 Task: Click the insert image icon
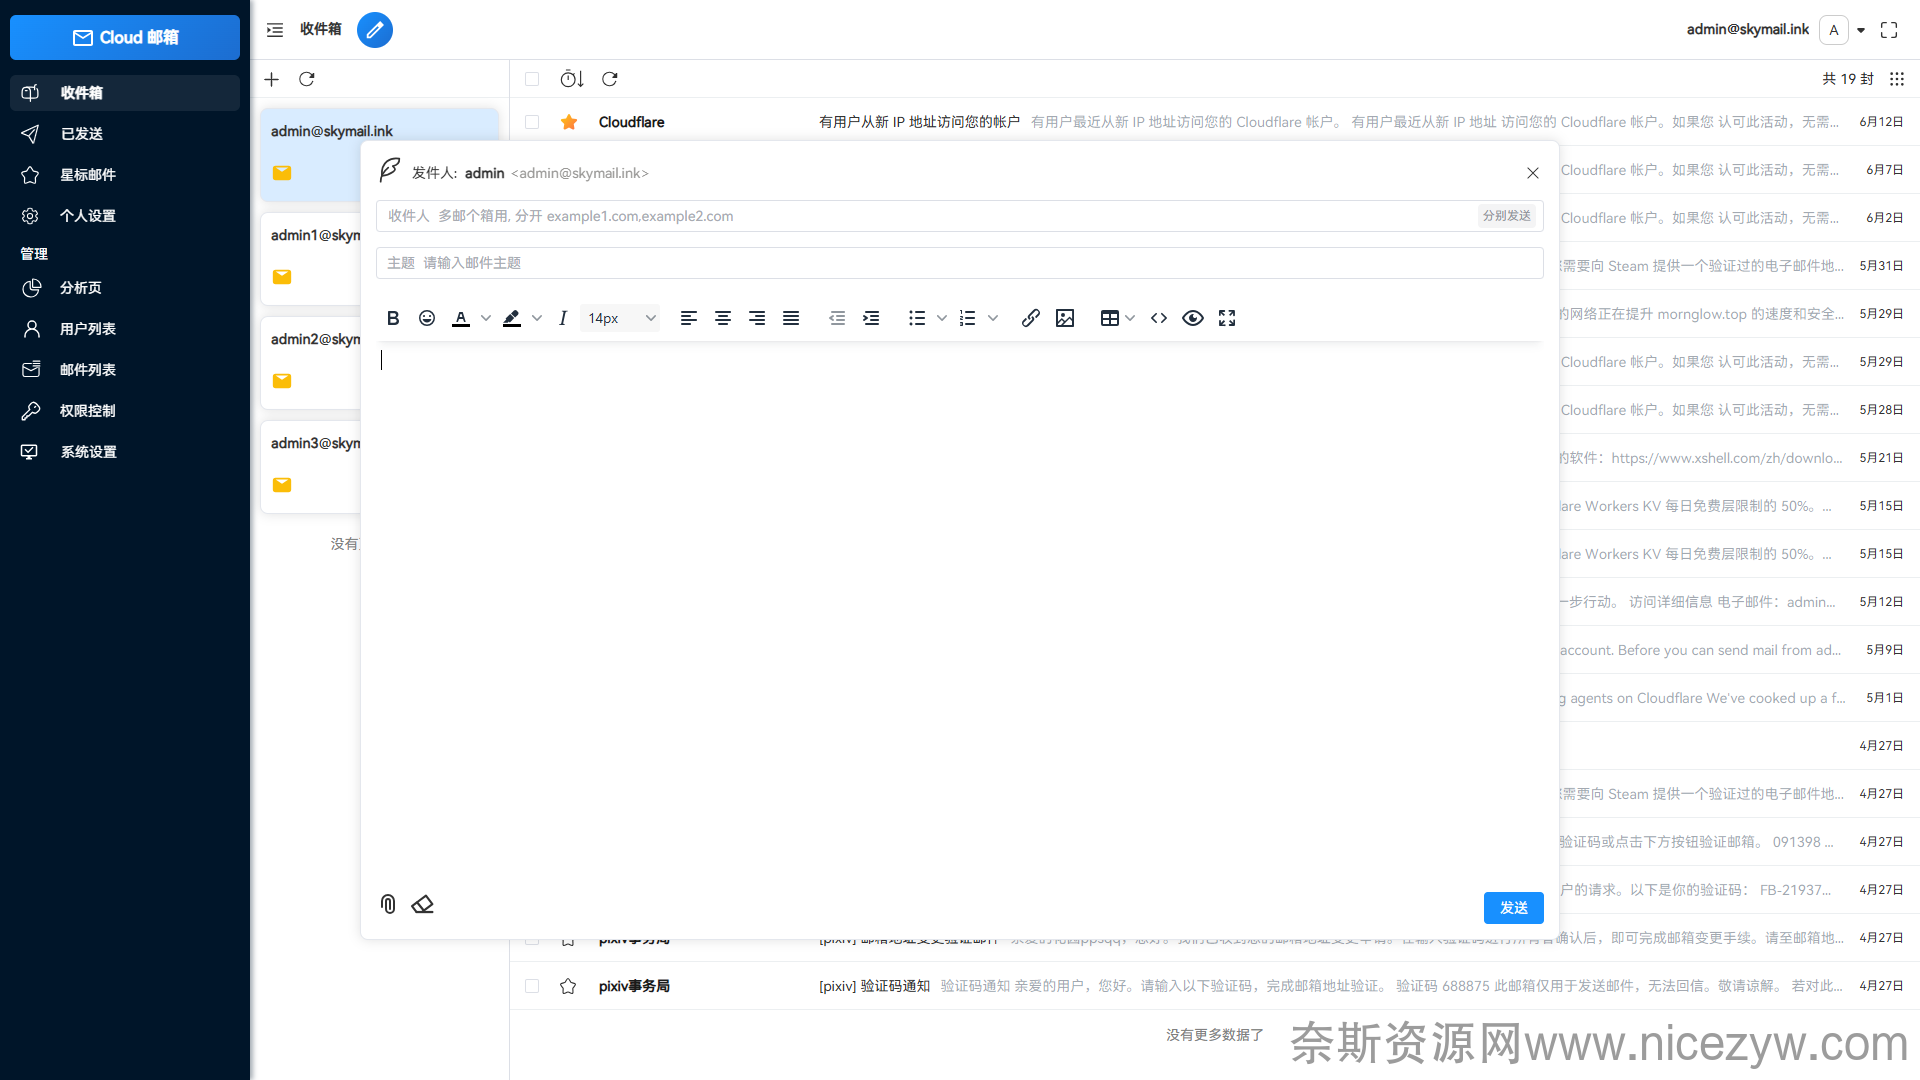(x=1065, y=318)
